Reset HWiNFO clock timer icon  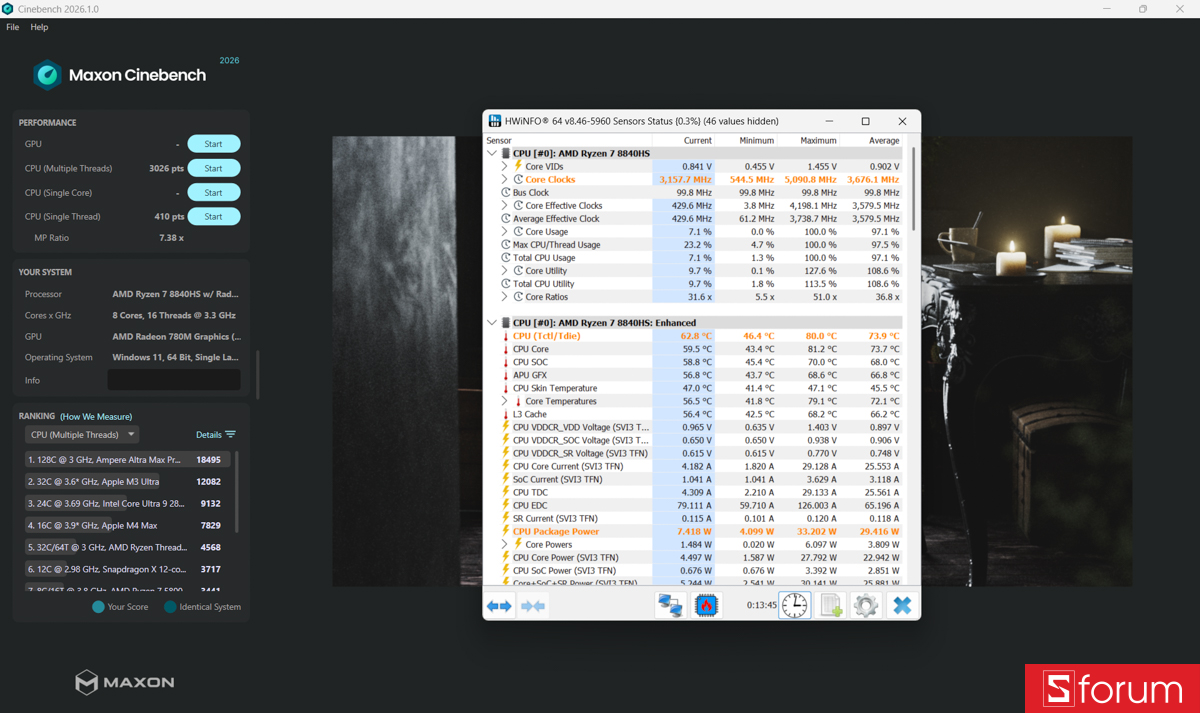pos(795,605)
